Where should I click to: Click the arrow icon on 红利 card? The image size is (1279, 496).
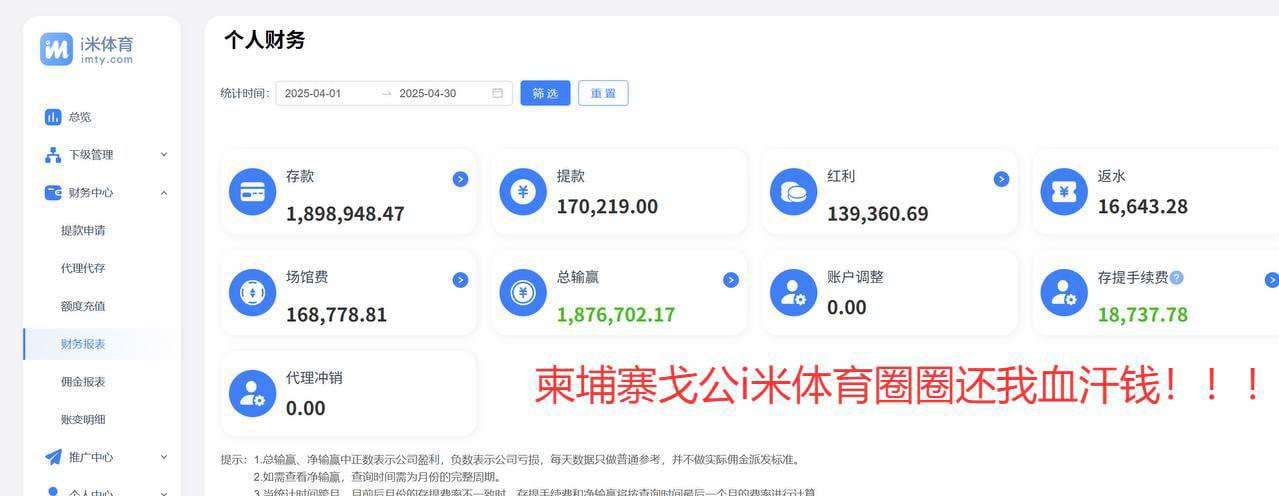[1001, 179]
